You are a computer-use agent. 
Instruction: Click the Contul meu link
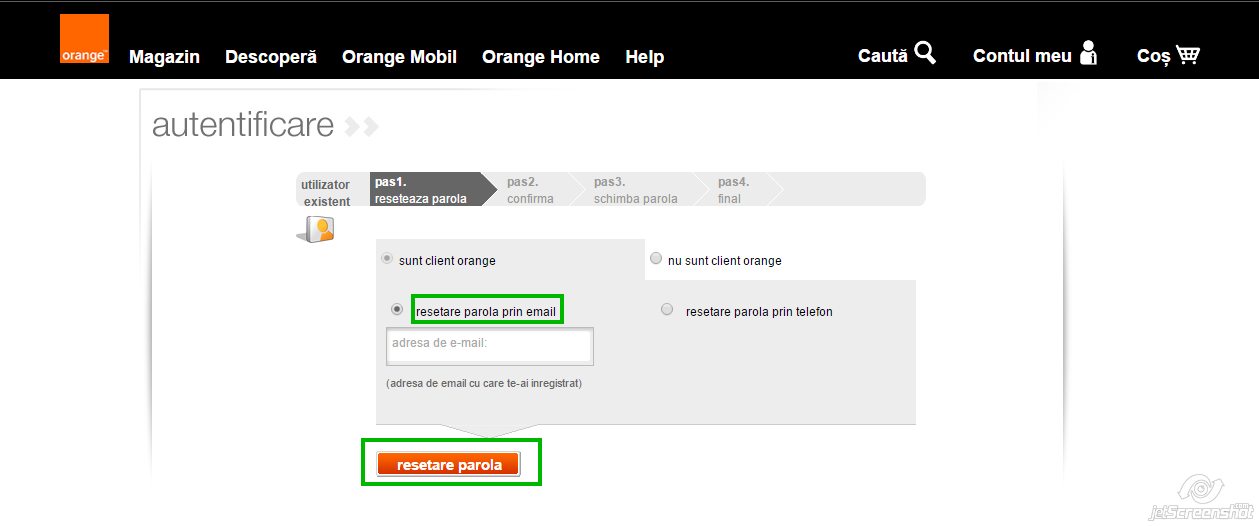point(1022,56)
